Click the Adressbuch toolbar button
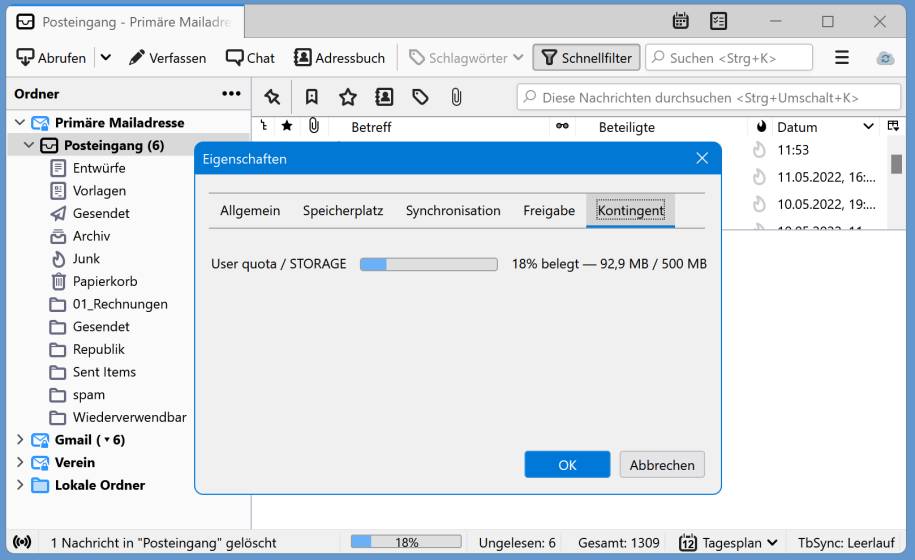Screen dimensions: 915x560 (339, 58)
